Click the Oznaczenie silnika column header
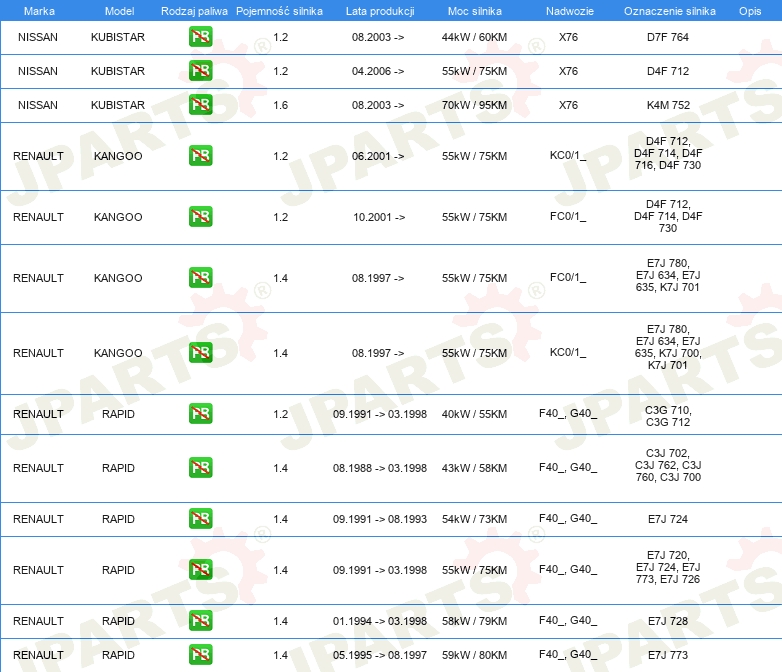This screenshot has height=672, width=782. pyautogui.click(x=670, y=11)
